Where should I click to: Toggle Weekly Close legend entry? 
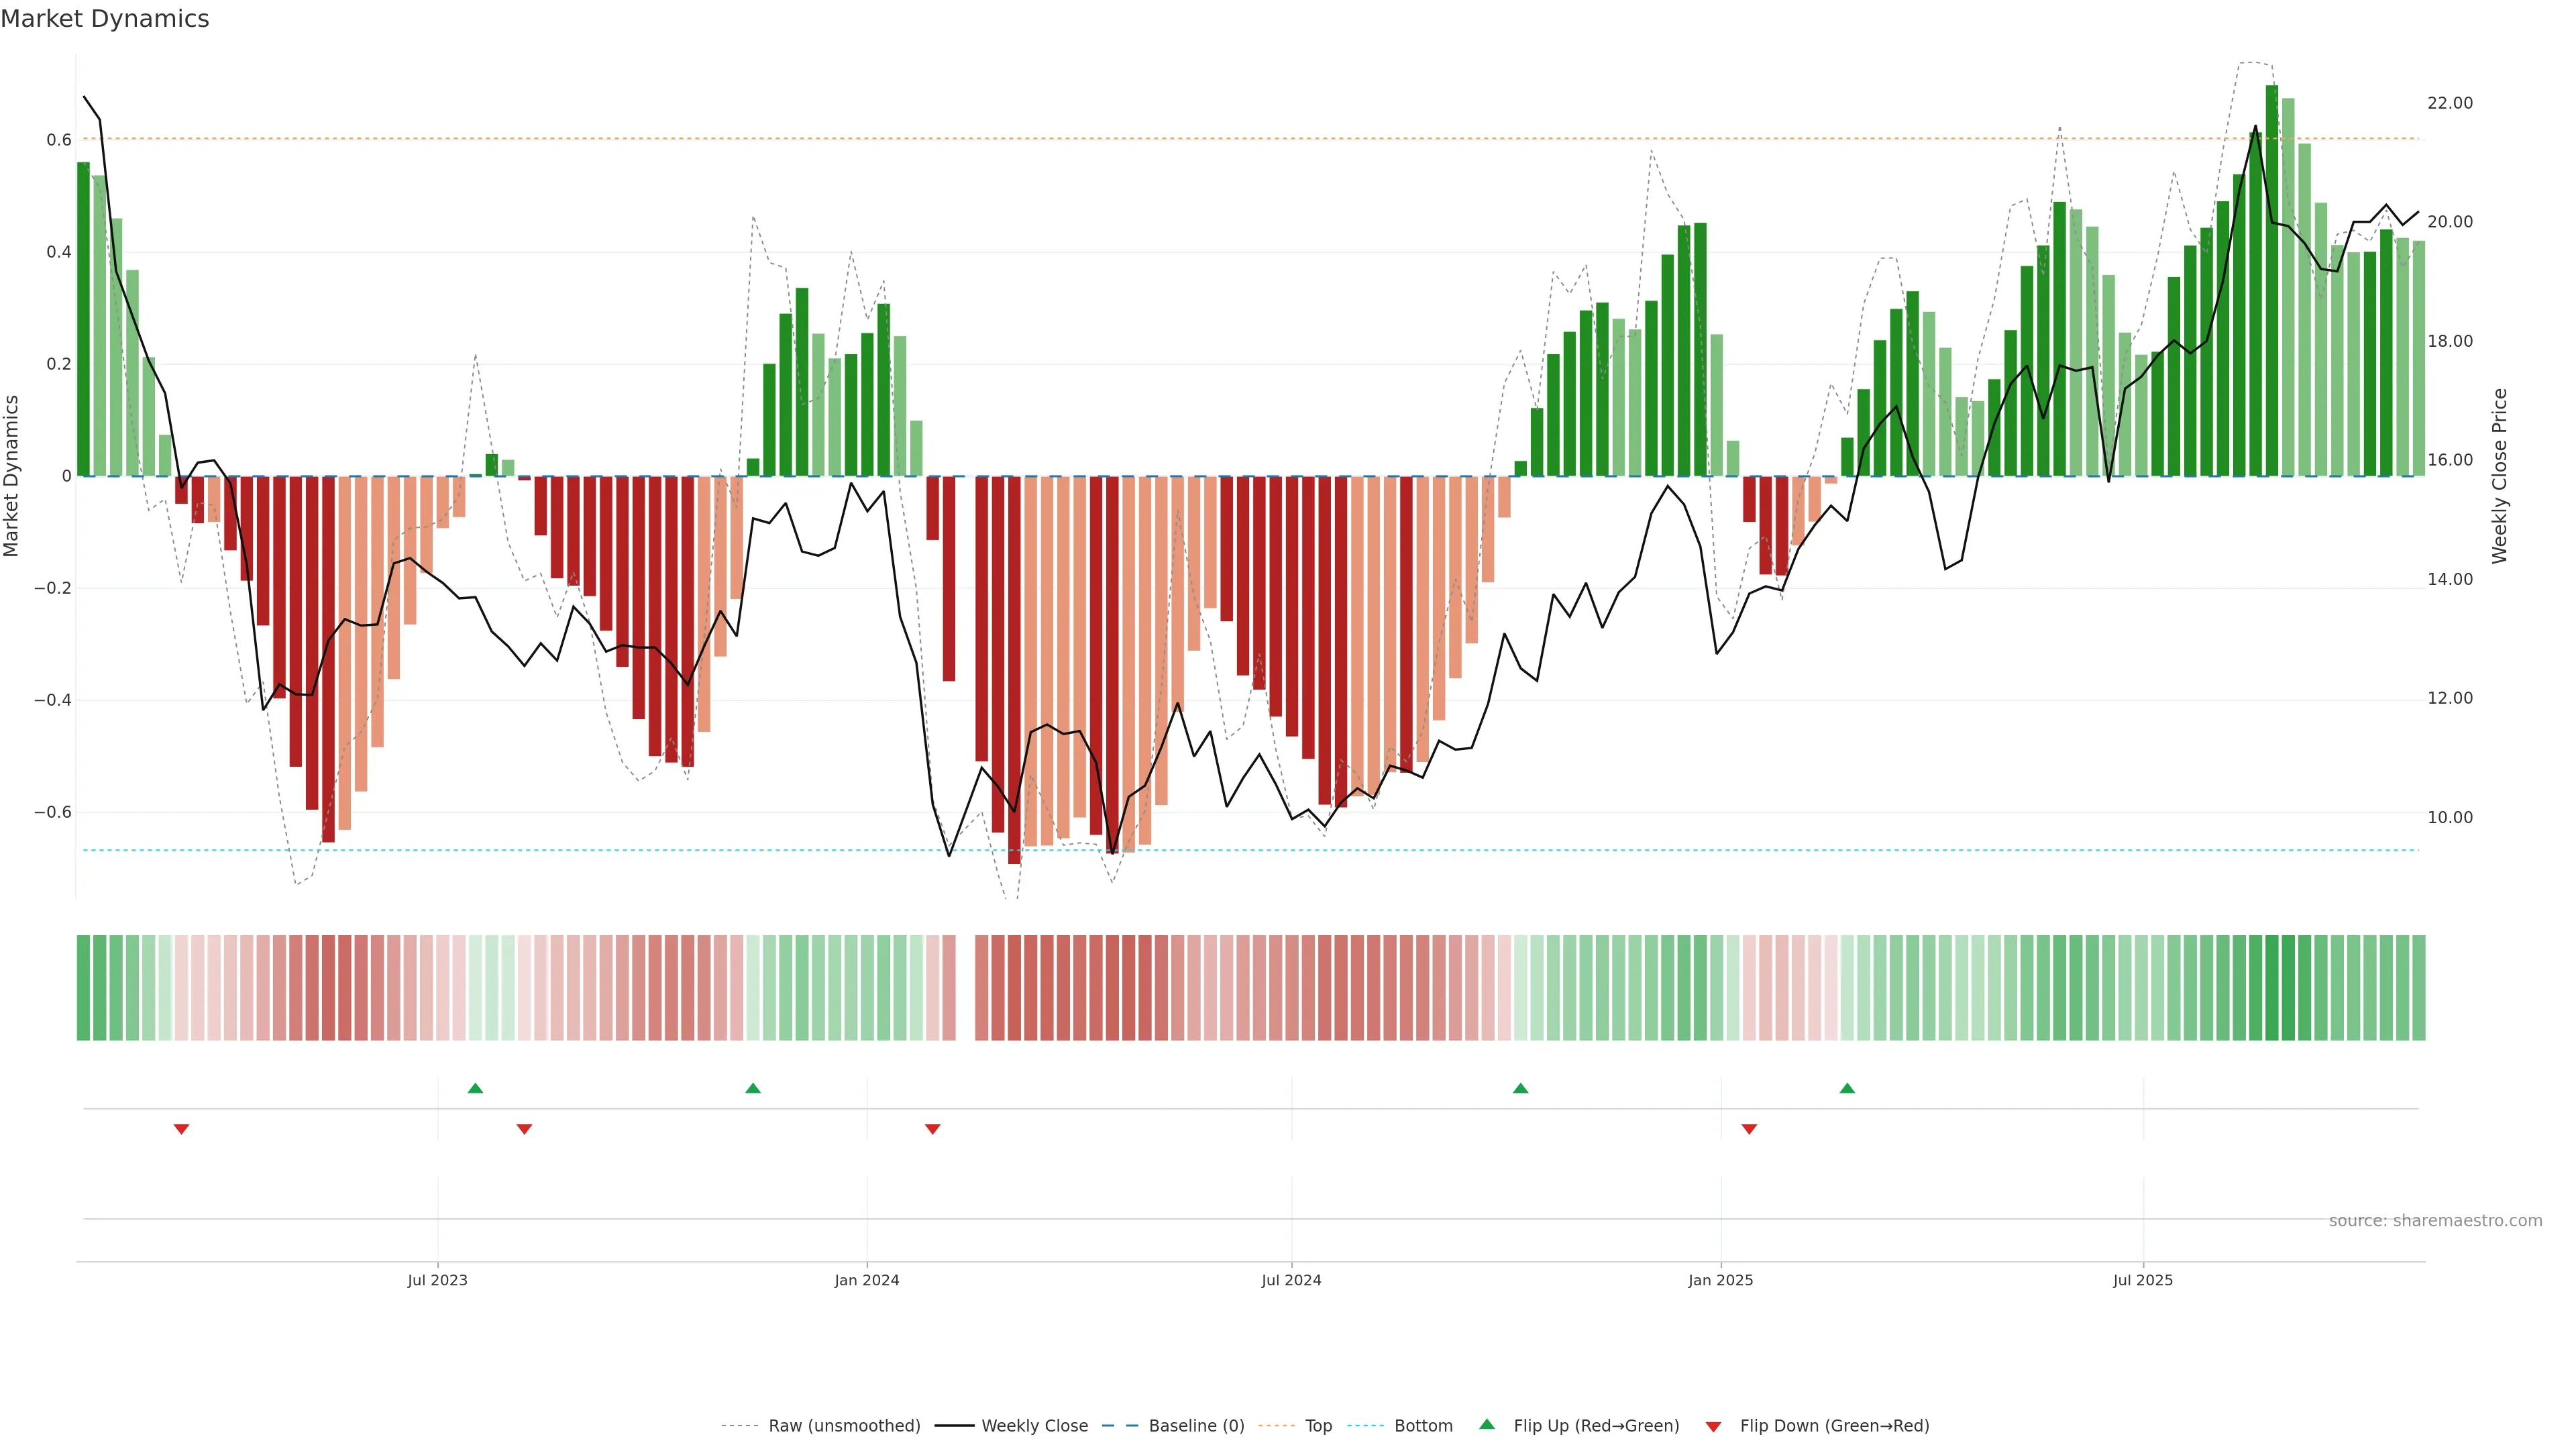tap(1034, 1426)
